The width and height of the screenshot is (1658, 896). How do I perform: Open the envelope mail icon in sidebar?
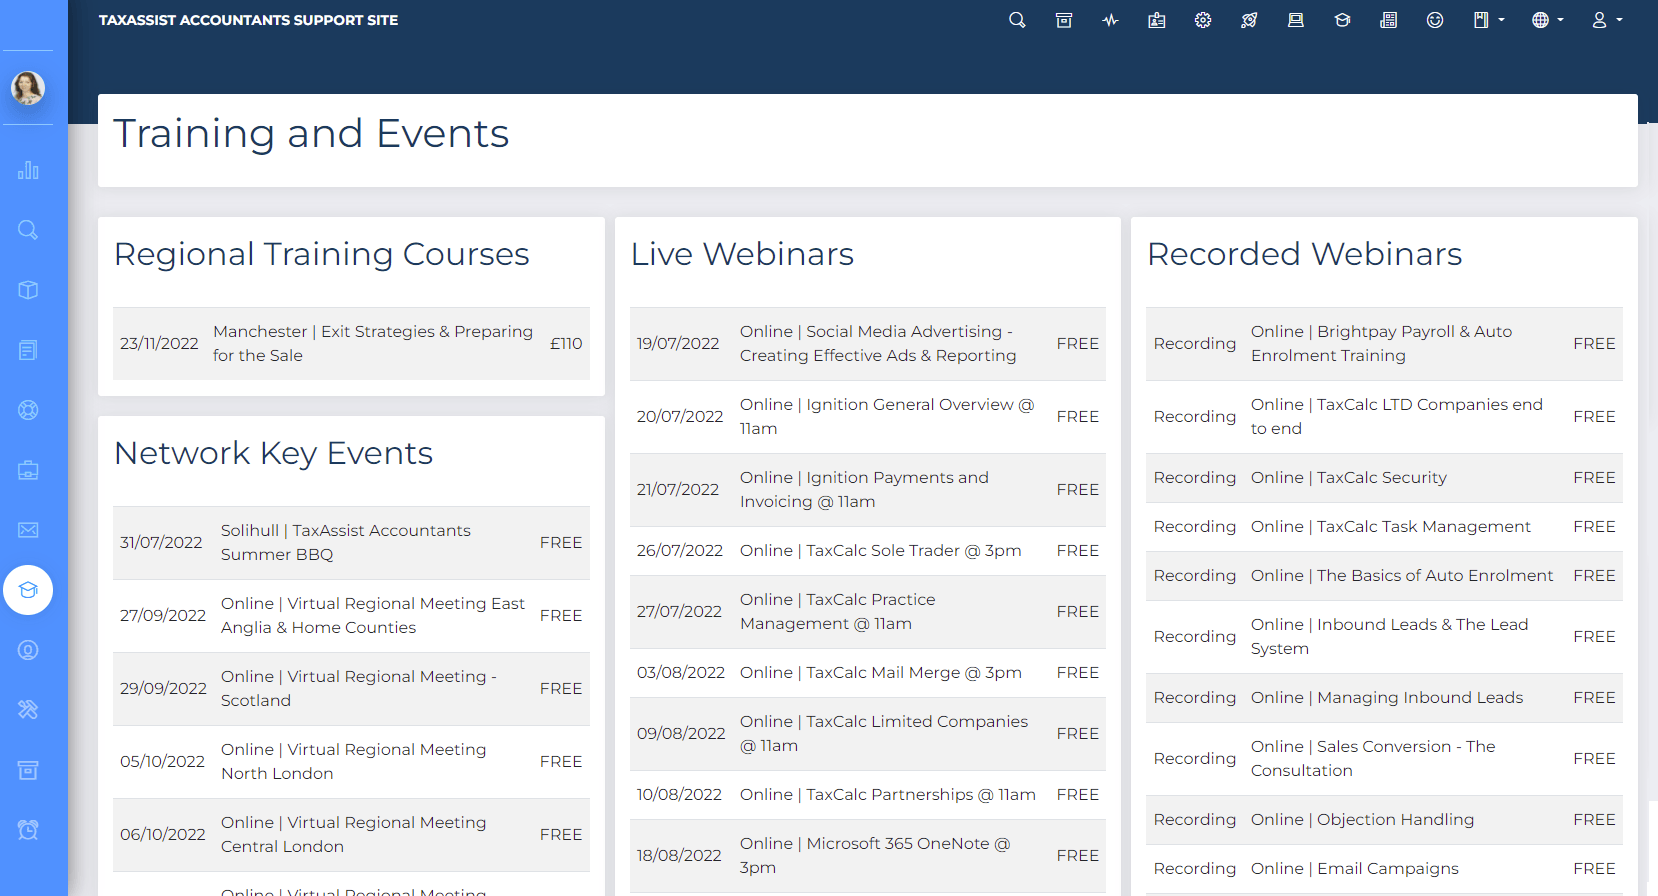pyautogui.click(x=28, y=530)
